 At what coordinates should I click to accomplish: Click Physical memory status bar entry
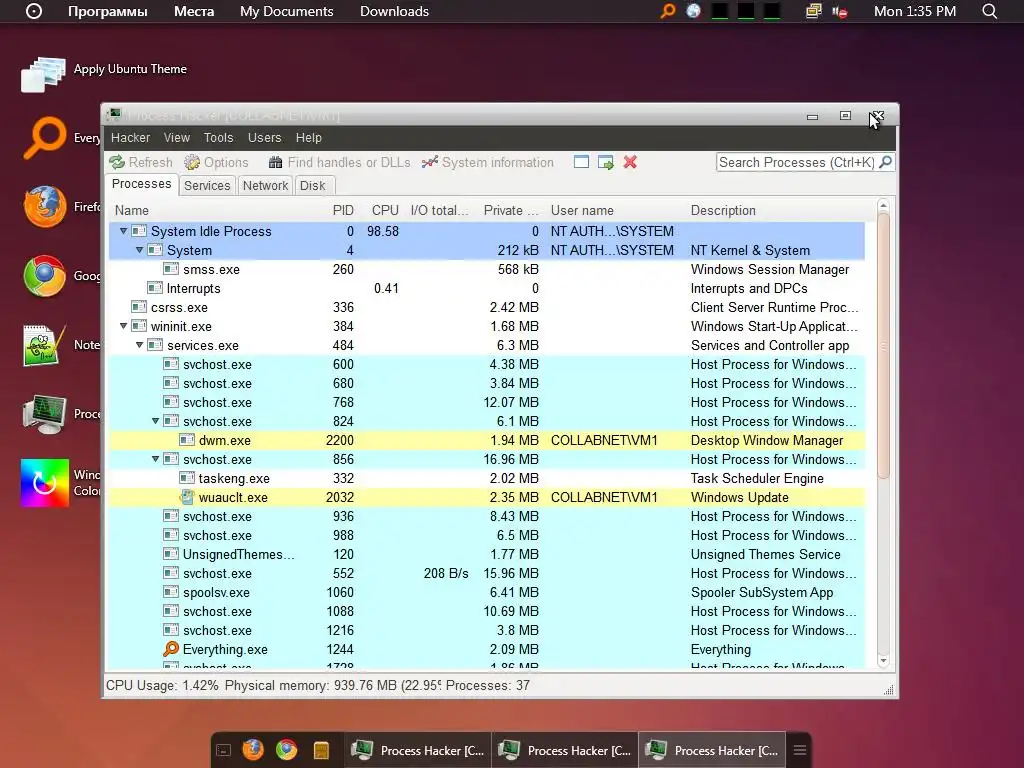coord(332,685)
